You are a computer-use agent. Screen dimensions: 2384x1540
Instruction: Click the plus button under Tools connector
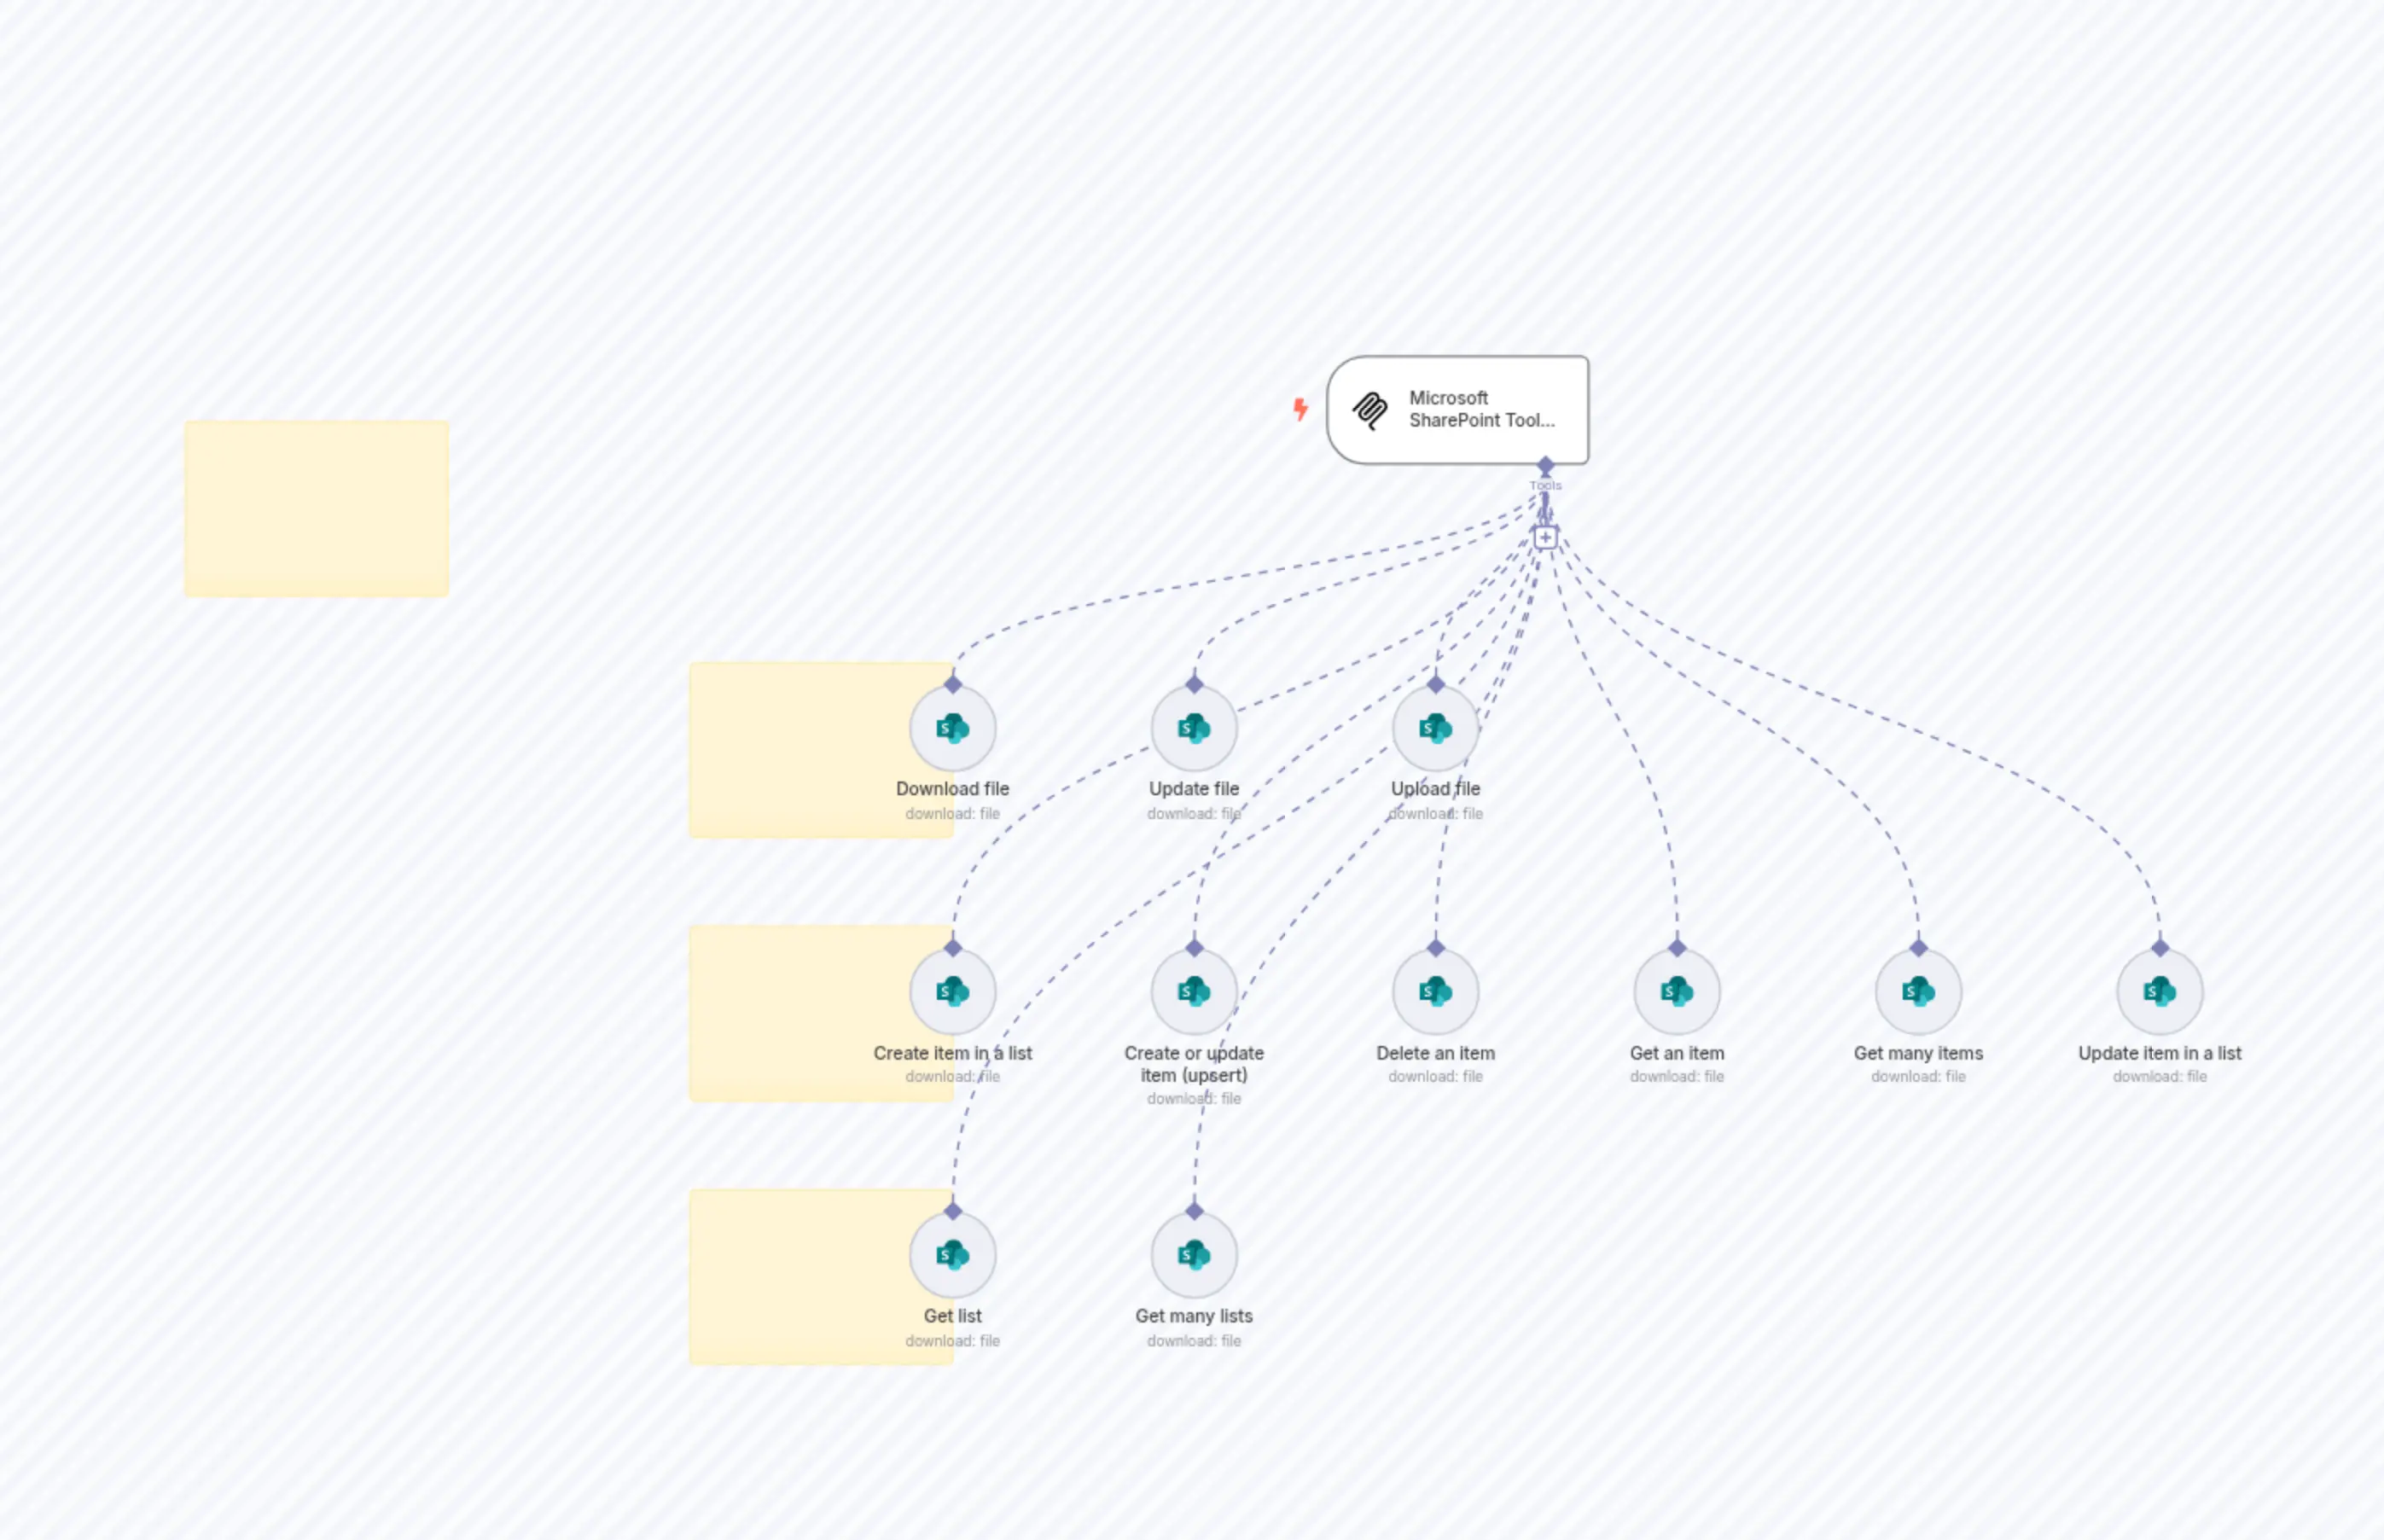(1545, 538)
